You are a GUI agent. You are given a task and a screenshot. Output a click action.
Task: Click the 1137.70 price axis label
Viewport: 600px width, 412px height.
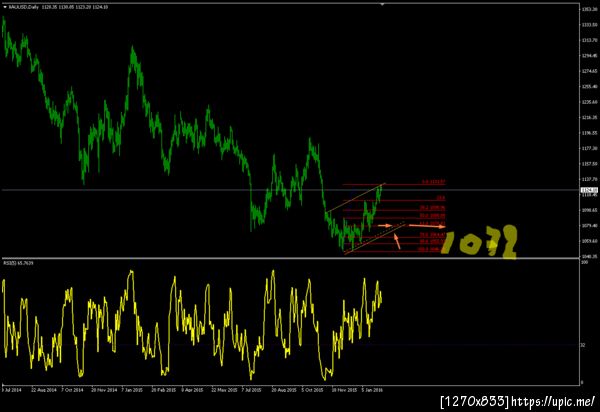[589, 179]
